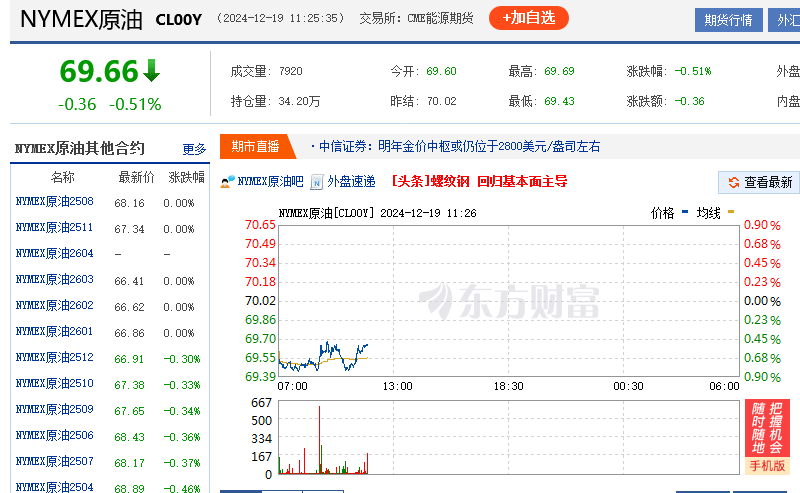The image size is (800, 493).
Task: Click the 今开 value 69.60
Action: (x=441, y=71)
